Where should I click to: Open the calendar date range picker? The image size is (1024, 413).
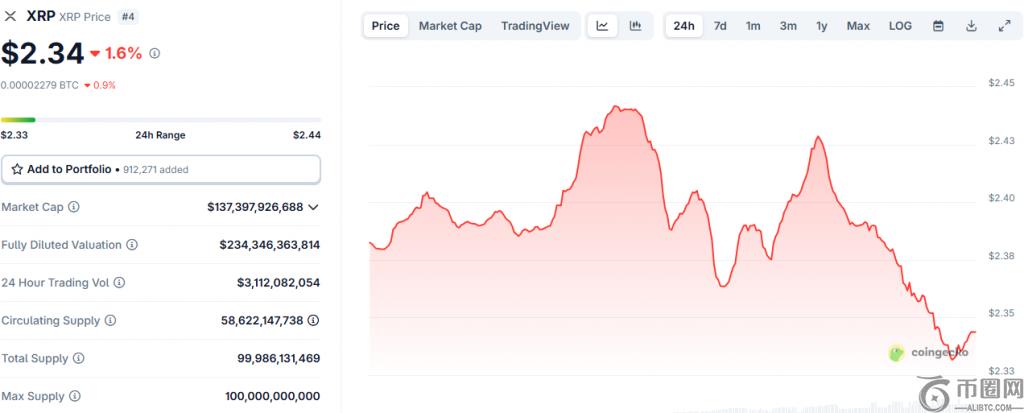click(938, 26)
